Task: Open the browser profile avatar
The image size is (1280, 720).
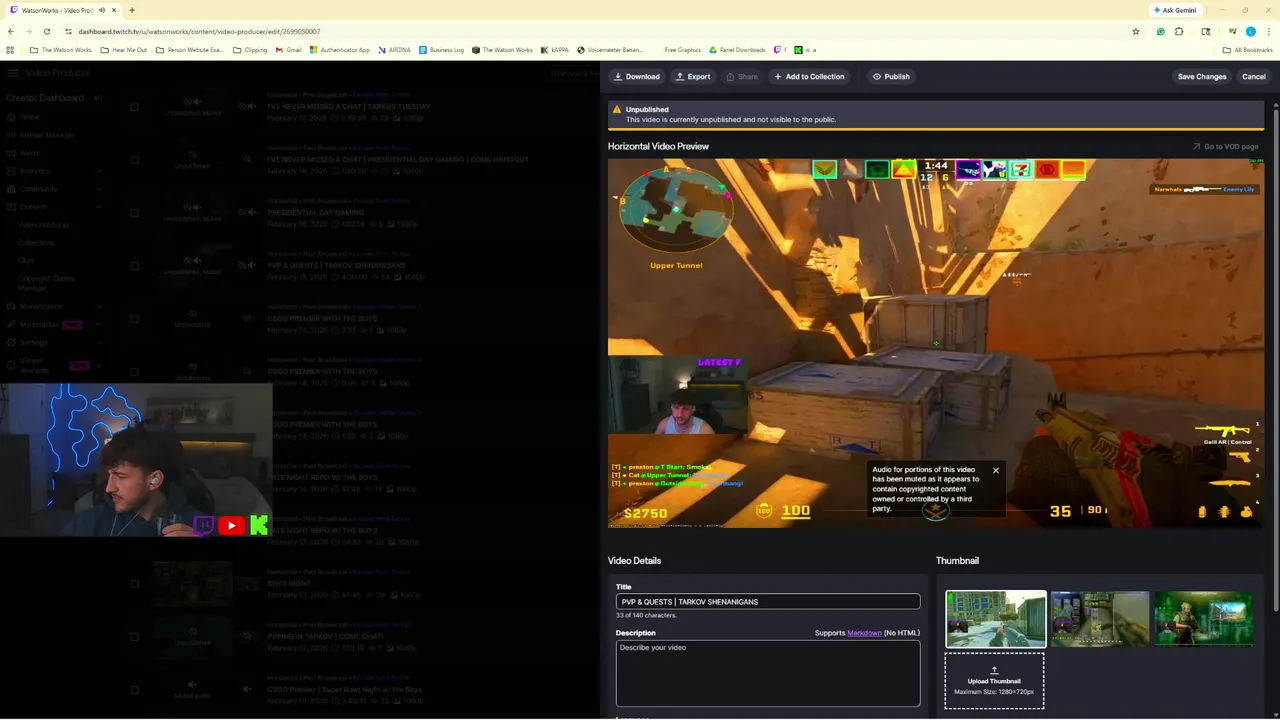Action: pos(1250,31)
